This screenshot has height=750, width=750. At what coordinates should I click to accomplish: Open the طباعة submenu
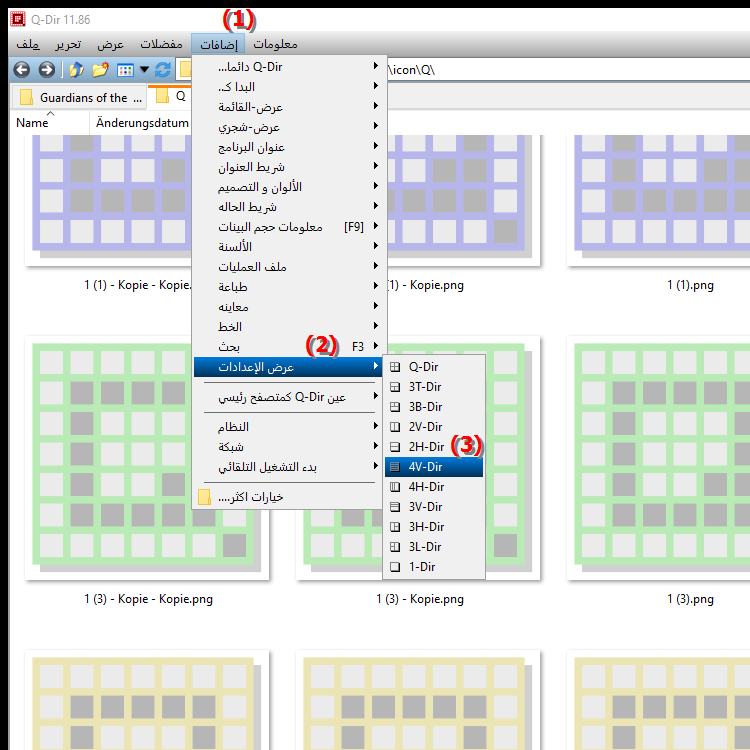288,287
